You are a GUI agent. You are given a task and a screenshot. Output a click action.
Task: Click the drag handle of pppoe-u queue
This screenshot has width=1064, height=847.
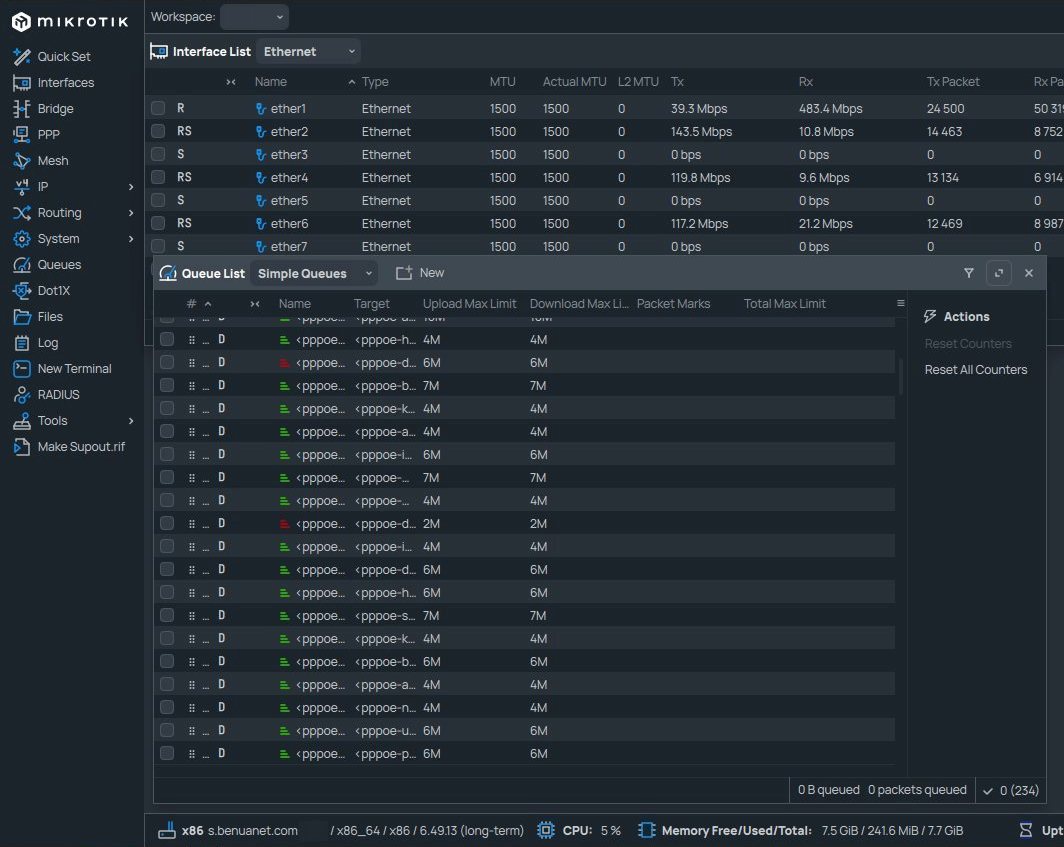click(192, 731)
